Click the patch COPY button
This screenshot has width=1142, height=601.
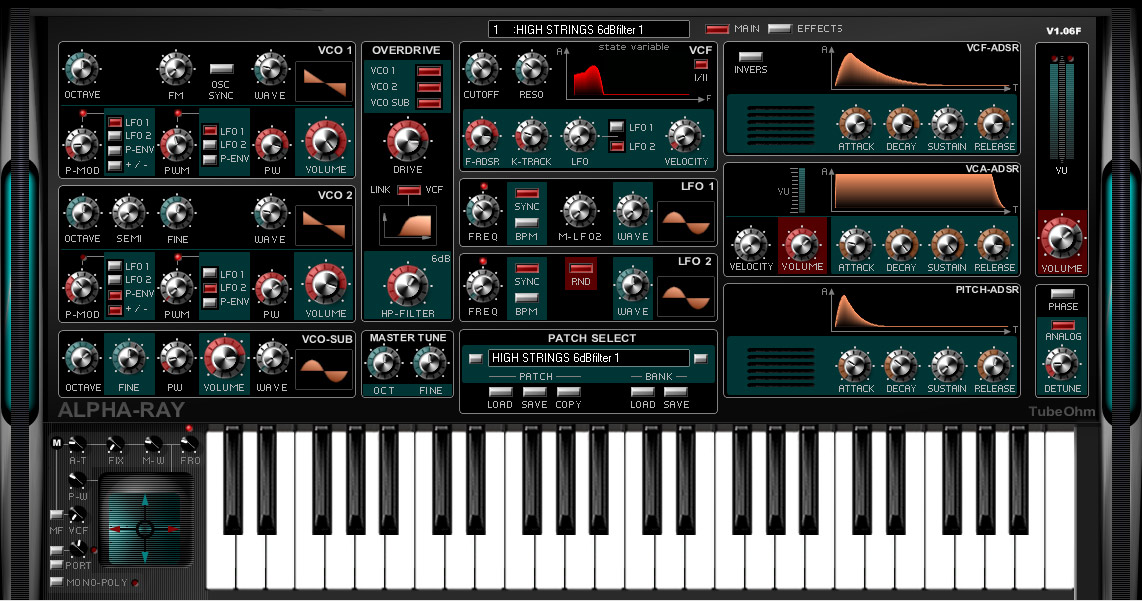[x=568, y=392]
